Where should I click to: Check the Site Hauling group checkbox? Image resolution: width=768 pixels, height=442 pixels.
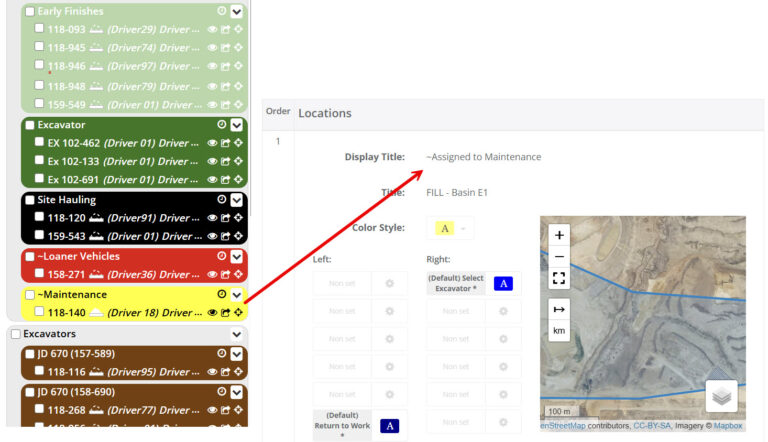point(30,200)
